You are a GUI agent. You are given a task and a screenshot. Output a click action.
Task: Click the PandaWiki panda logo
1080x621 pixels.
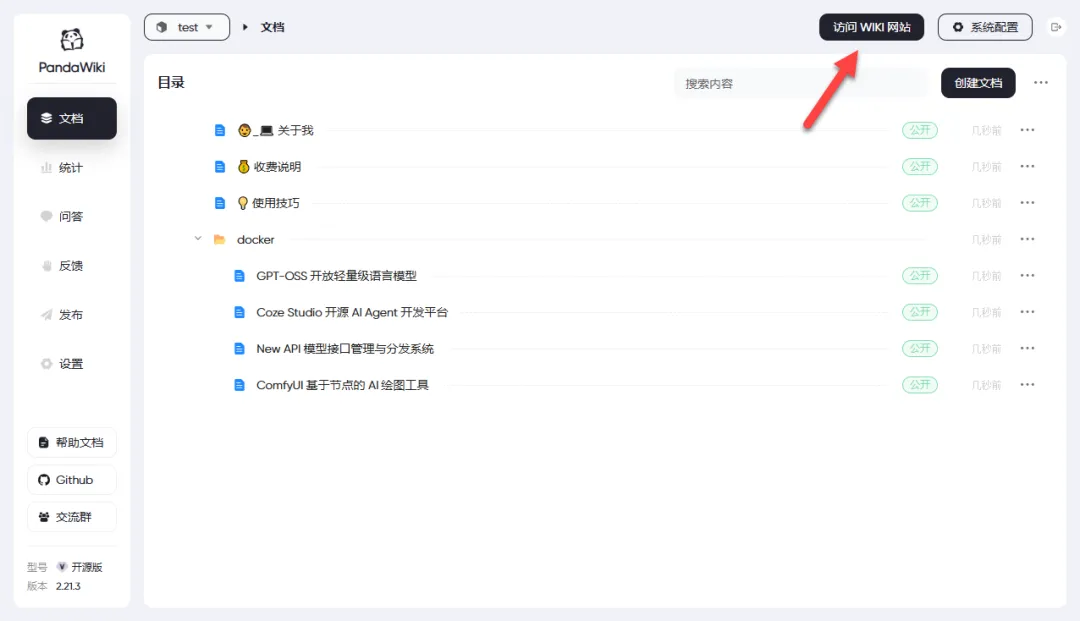point(72,40)
